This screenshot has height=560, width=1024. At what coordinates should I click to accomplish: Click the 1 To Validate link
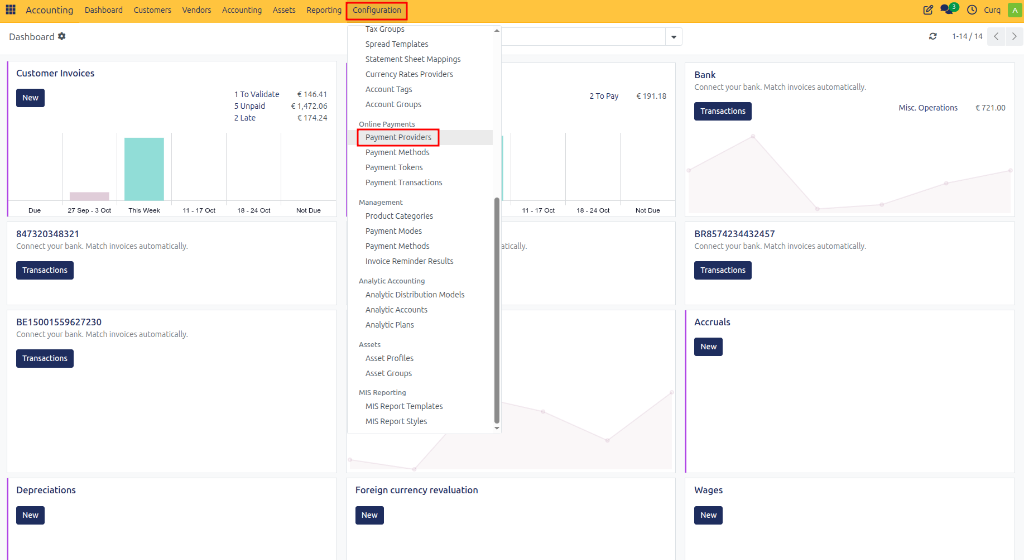pyautogui.click(x=257, y=94)
